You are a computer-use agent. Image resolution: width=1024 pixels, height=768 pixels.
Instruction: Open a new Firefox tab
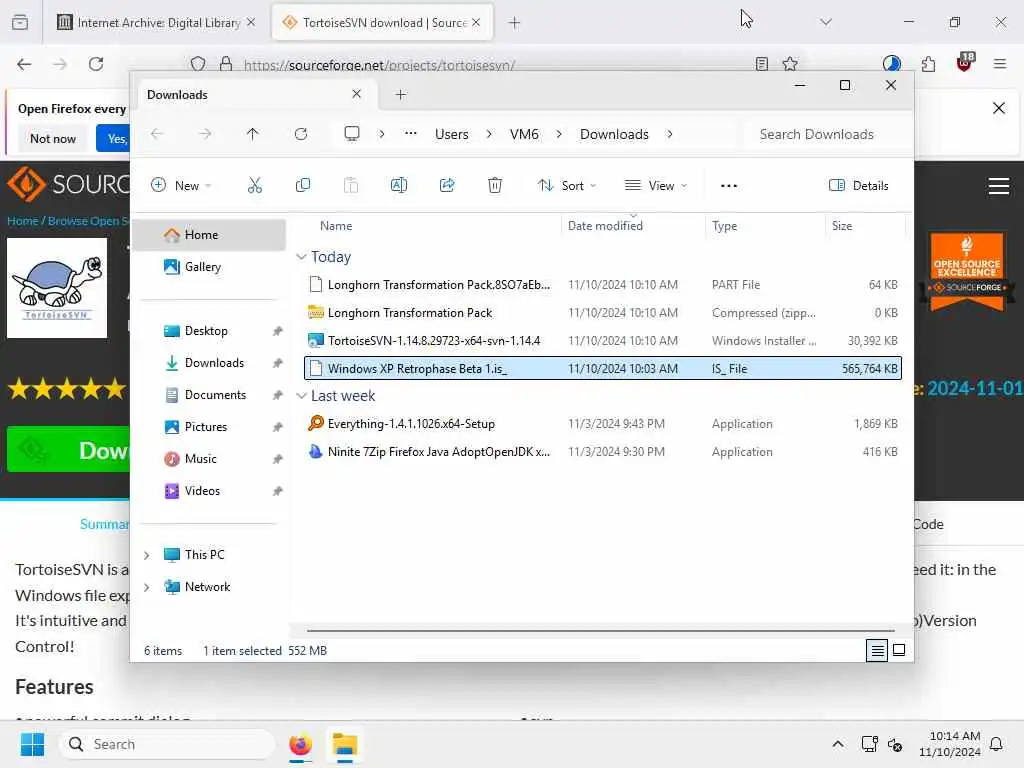pos(515,23)
